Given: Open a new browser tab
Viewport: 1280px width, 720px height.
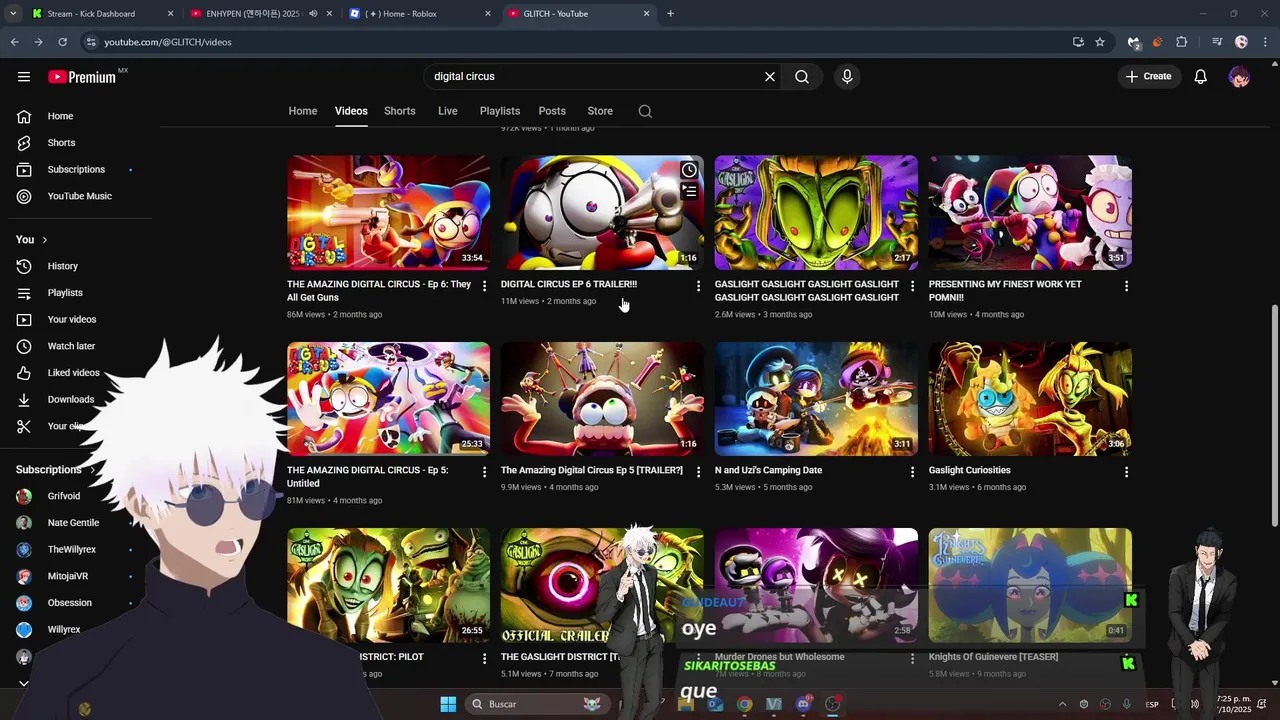Looking at the screenshot, I should click(x=670, y=14).
